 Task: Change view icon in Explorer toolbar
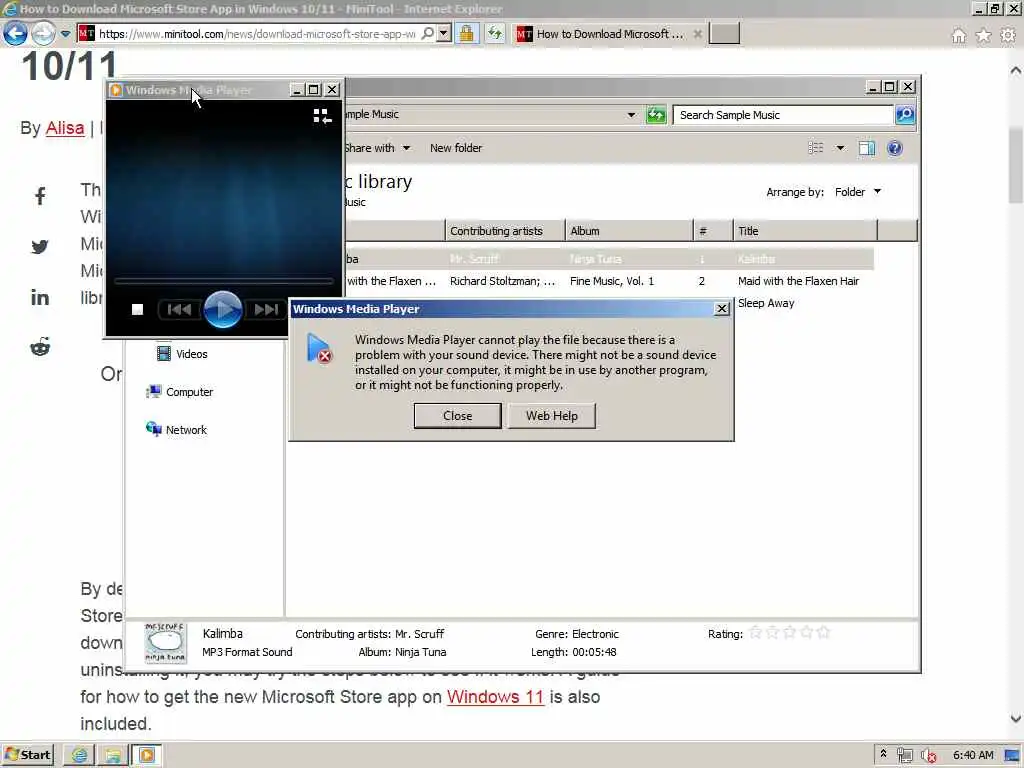click(816, 148)
